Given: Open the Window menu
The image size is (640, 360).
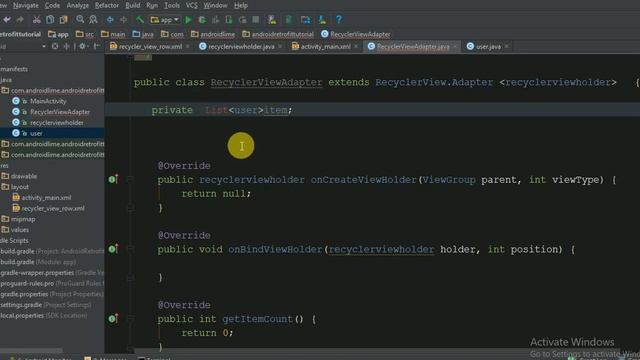Looking at the screenshot, I should click(x=215, y=6).
